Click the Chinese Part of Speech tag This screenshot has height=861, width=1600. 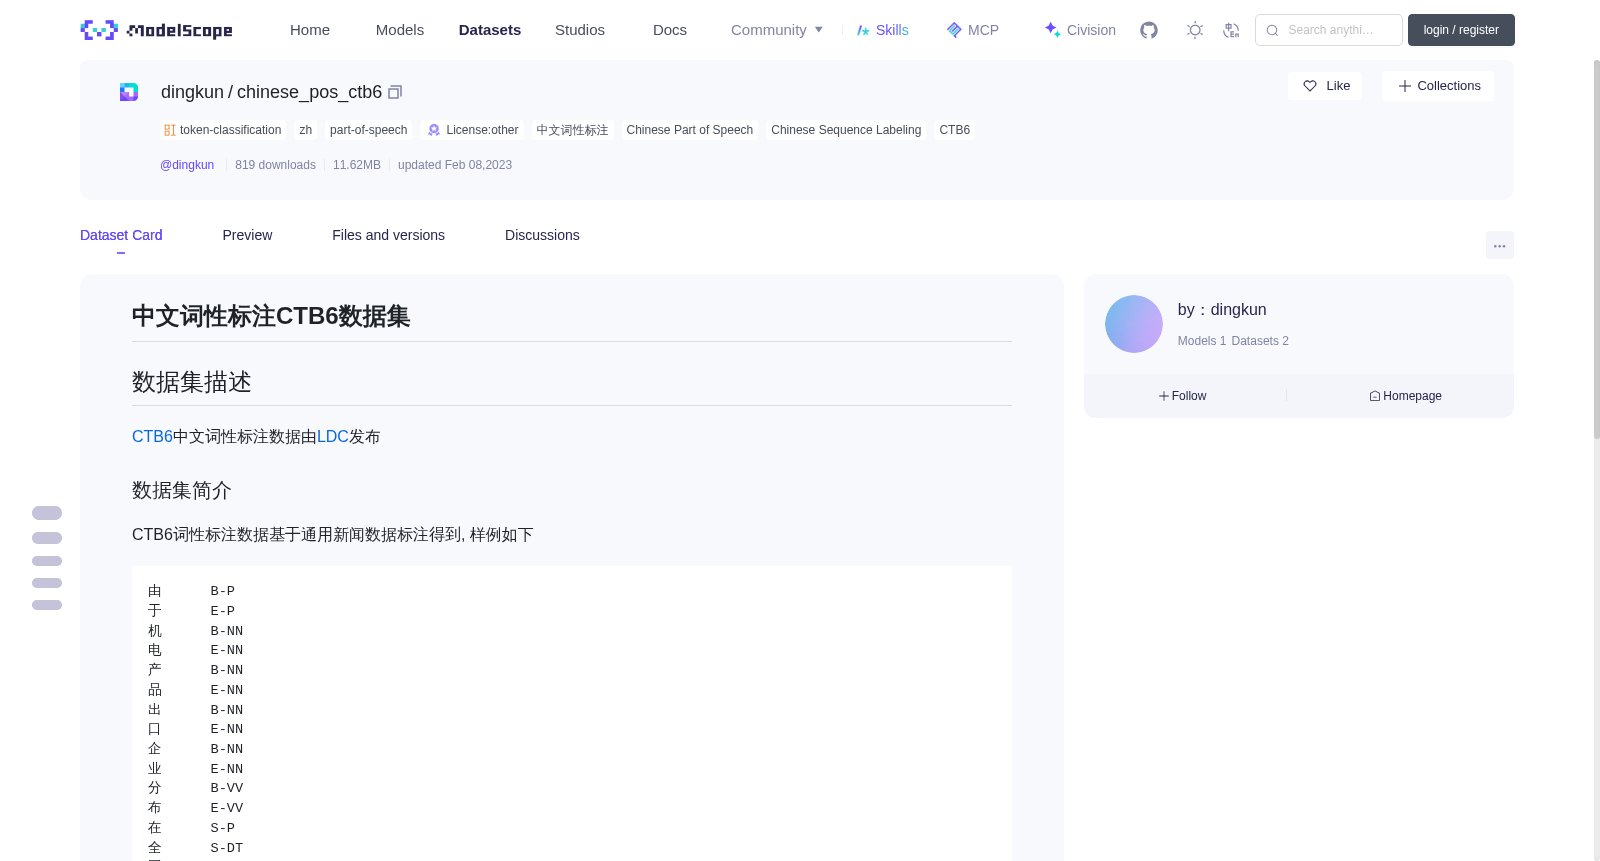690,130
